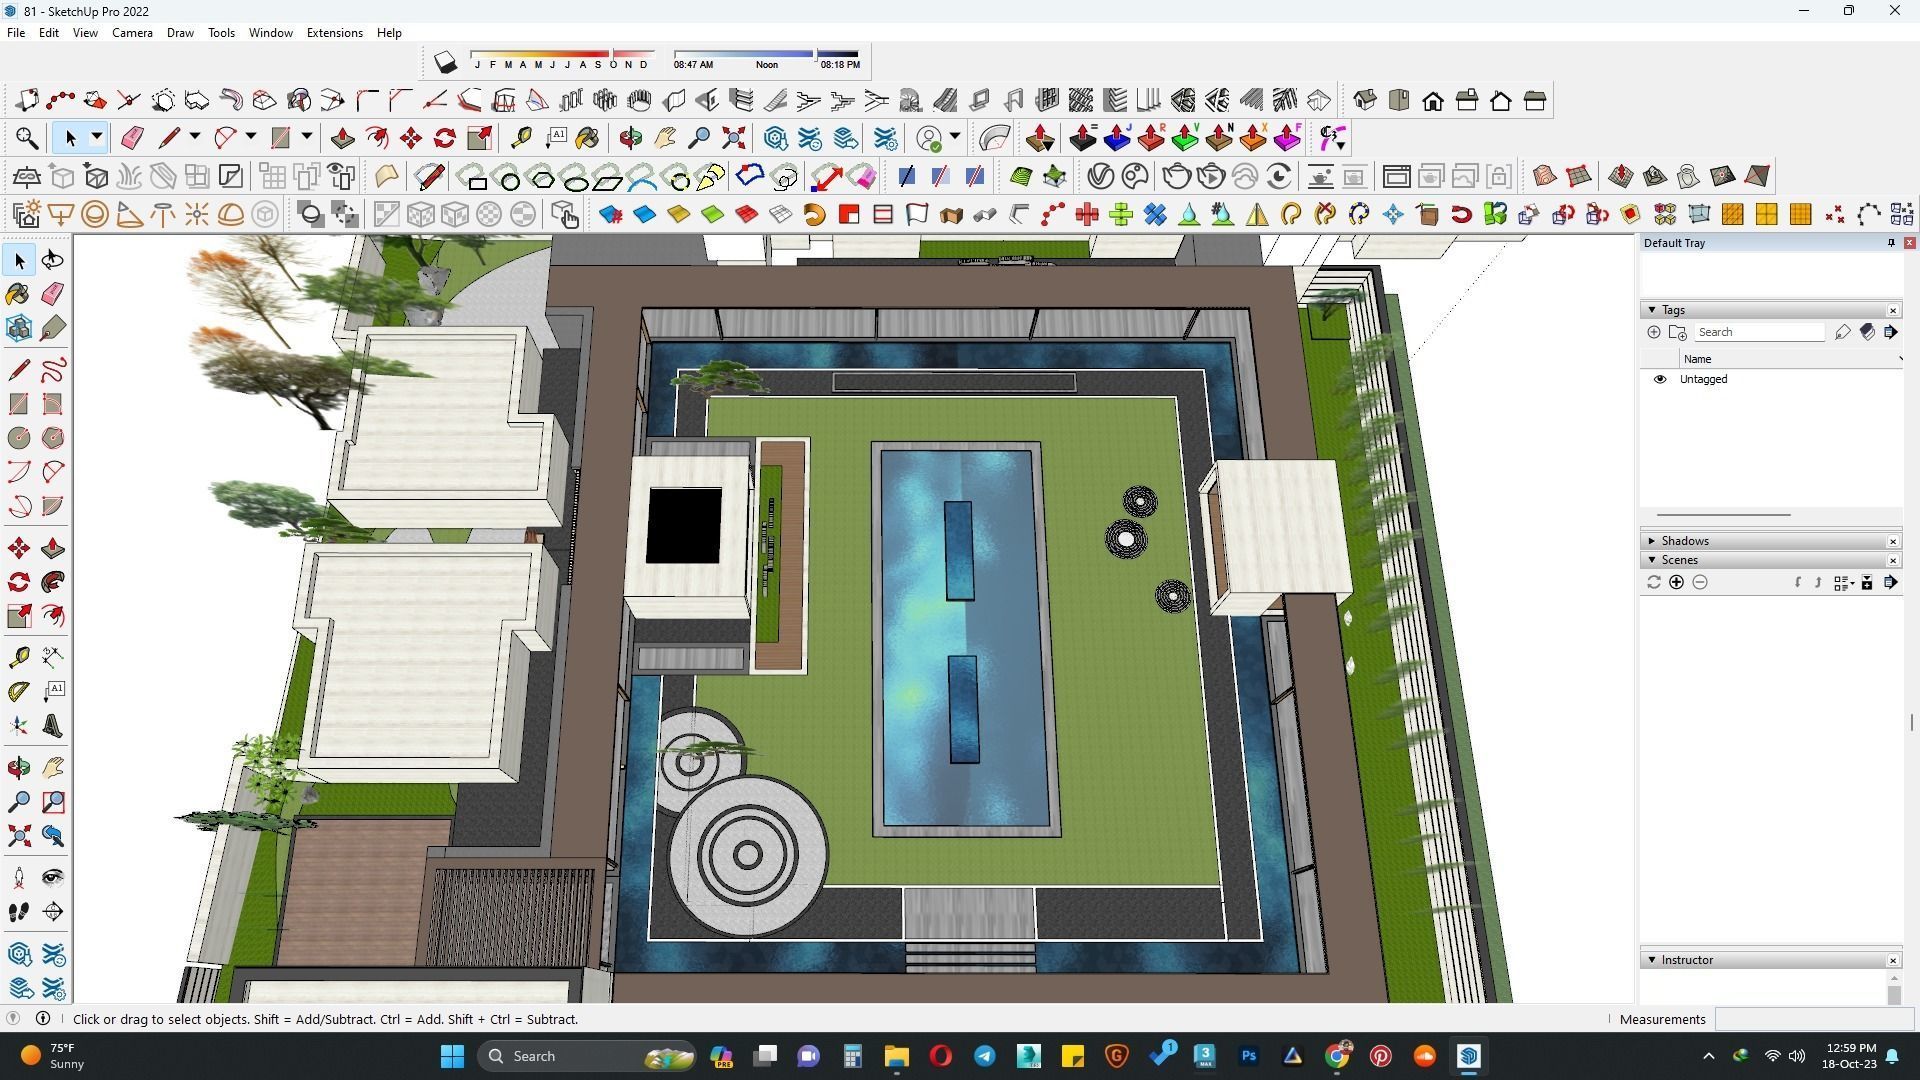Open Windows Start menu on taskbar

pos(452,1056)
